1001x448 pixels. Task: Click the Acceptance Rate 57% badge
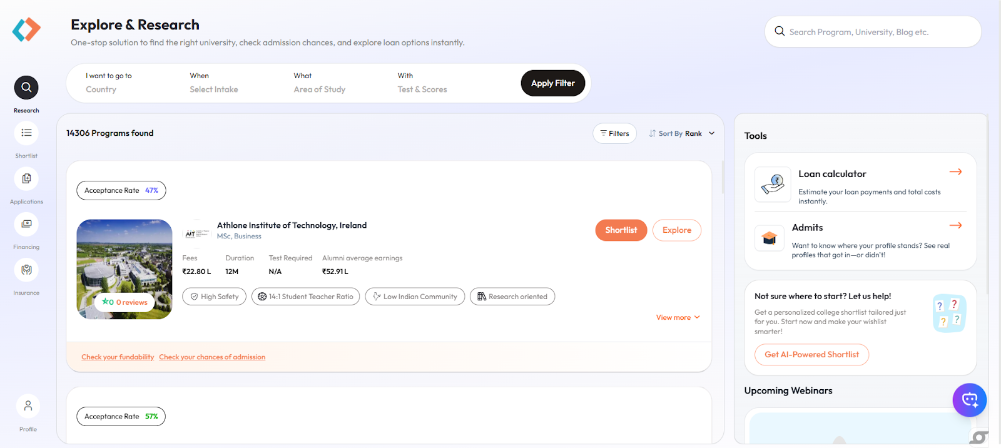pyautogui.click(x=121, y=417)
